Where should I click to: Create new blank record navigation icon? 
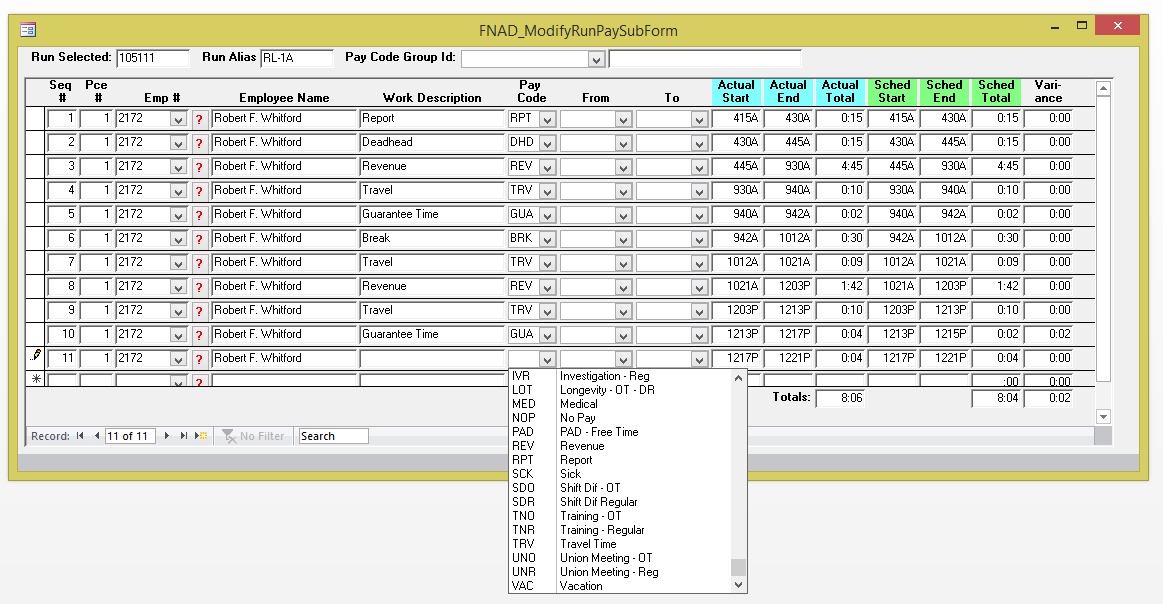pos(201,436)
